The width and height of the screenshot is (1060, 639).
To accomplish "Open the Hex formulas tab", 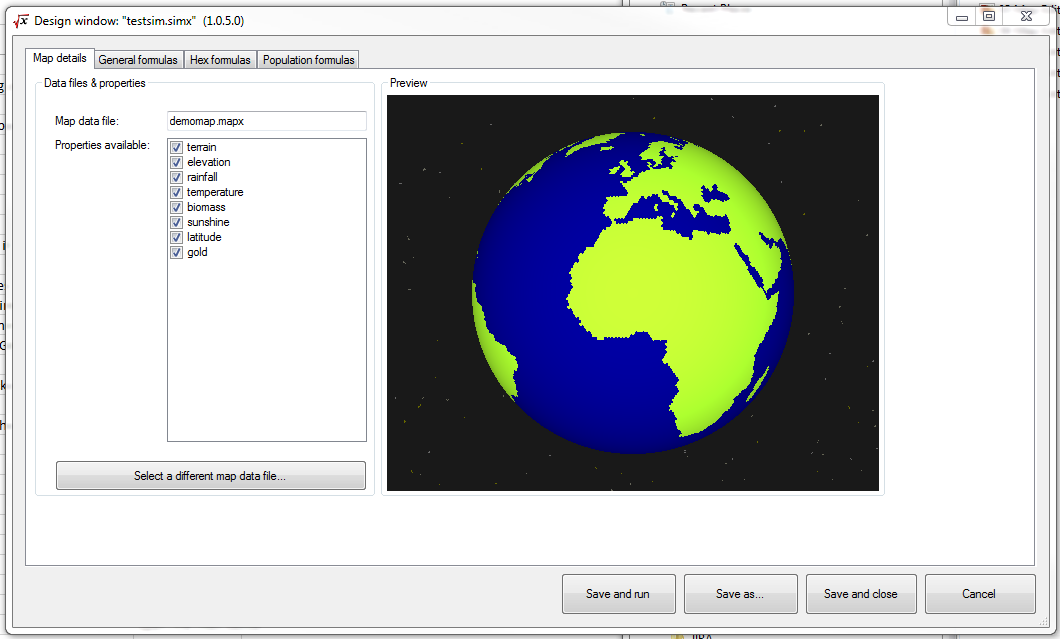I will point(220,60).
